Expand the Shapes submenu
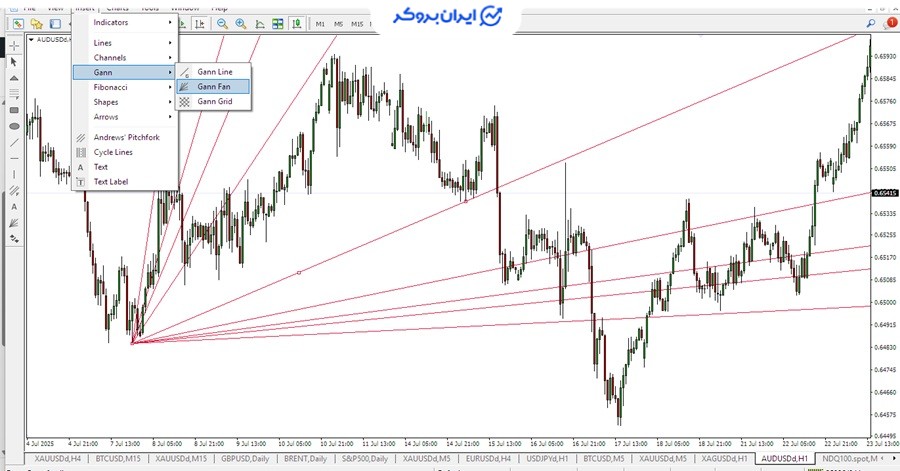The image size is (900, 471). (x=125, y=102)
